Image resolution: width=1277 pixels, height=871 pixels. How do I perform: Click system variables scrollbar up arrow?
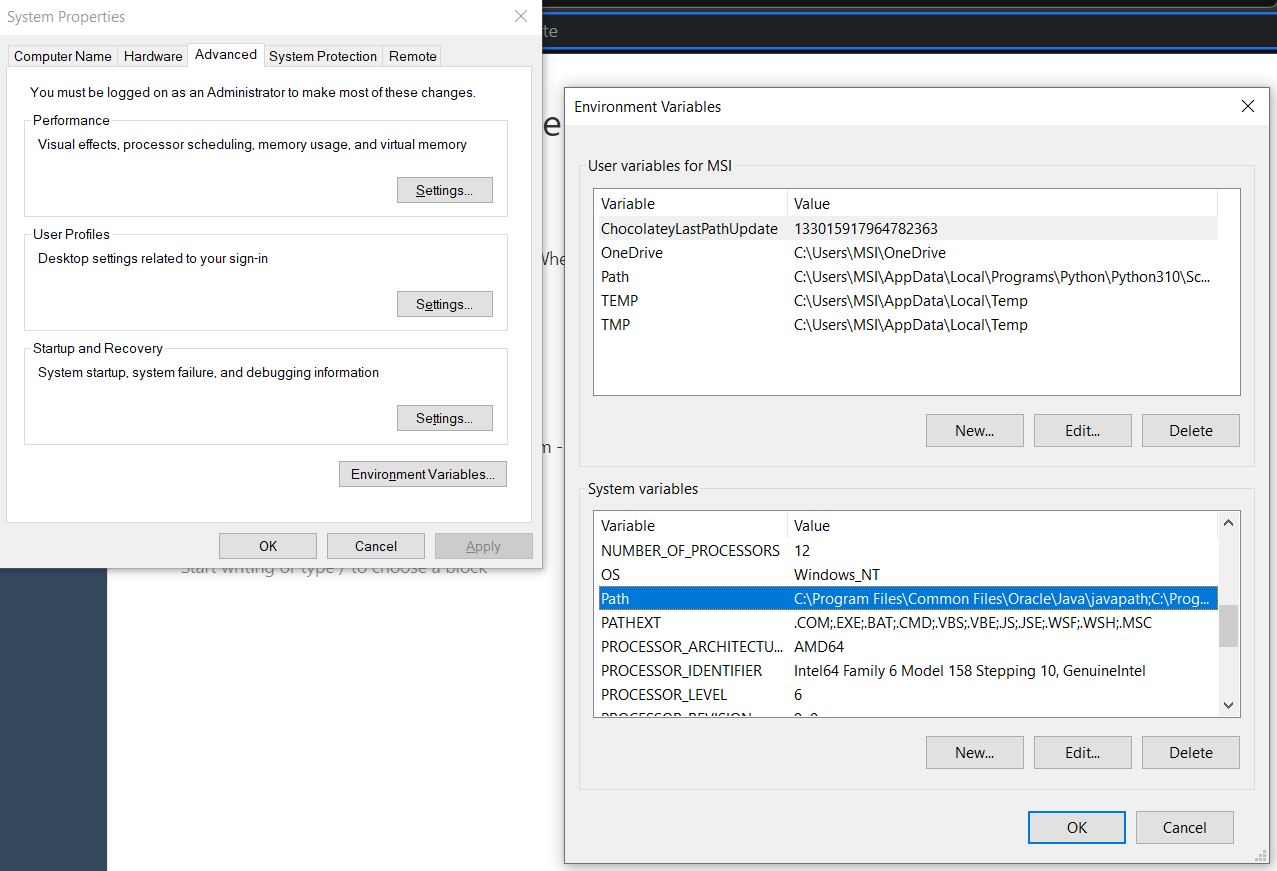[x=1229, y=522]
